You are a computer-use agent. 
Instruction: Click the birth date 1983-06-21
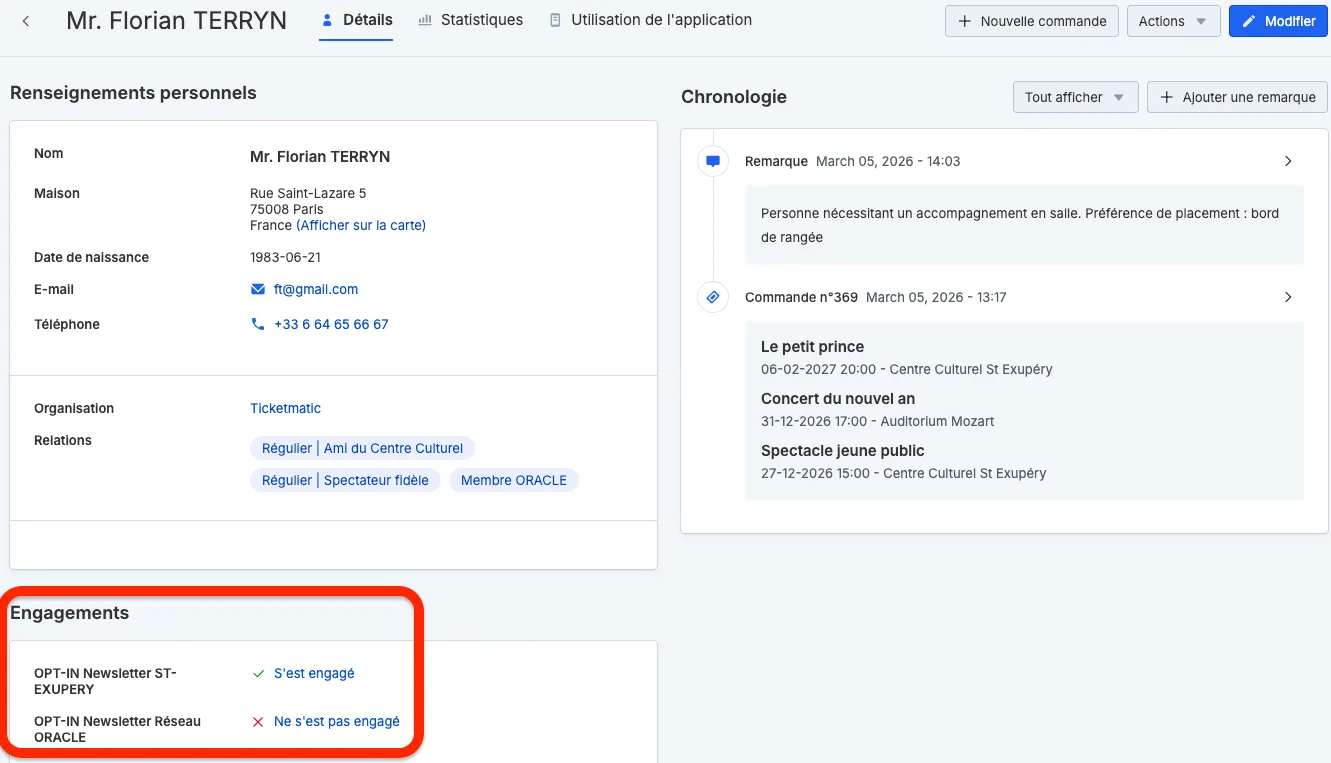pyautogui.click(x=285, y=258)
